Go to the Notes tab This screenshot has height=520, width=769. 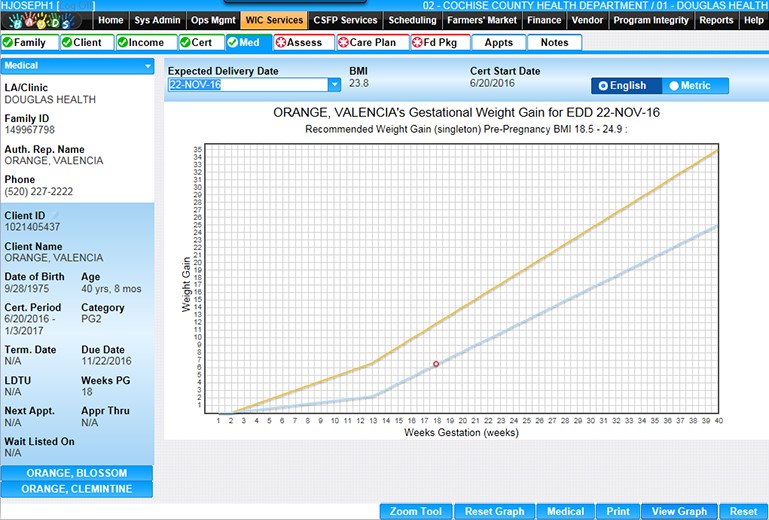click(554, 43)
